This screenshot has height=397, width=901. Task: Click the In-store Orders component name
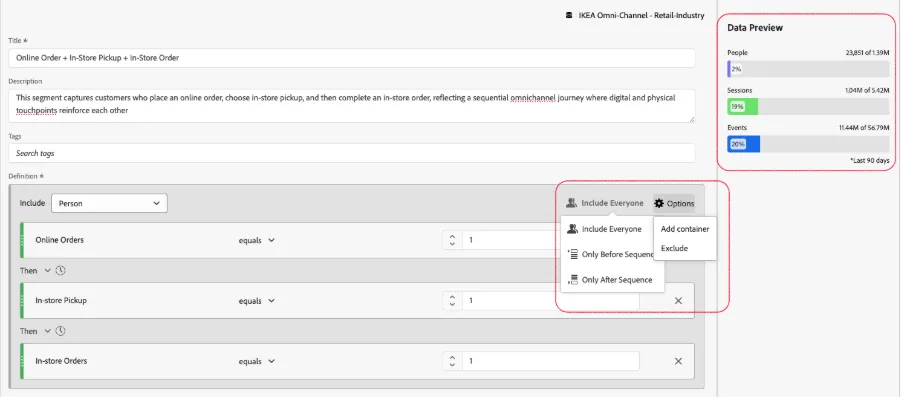61,361
